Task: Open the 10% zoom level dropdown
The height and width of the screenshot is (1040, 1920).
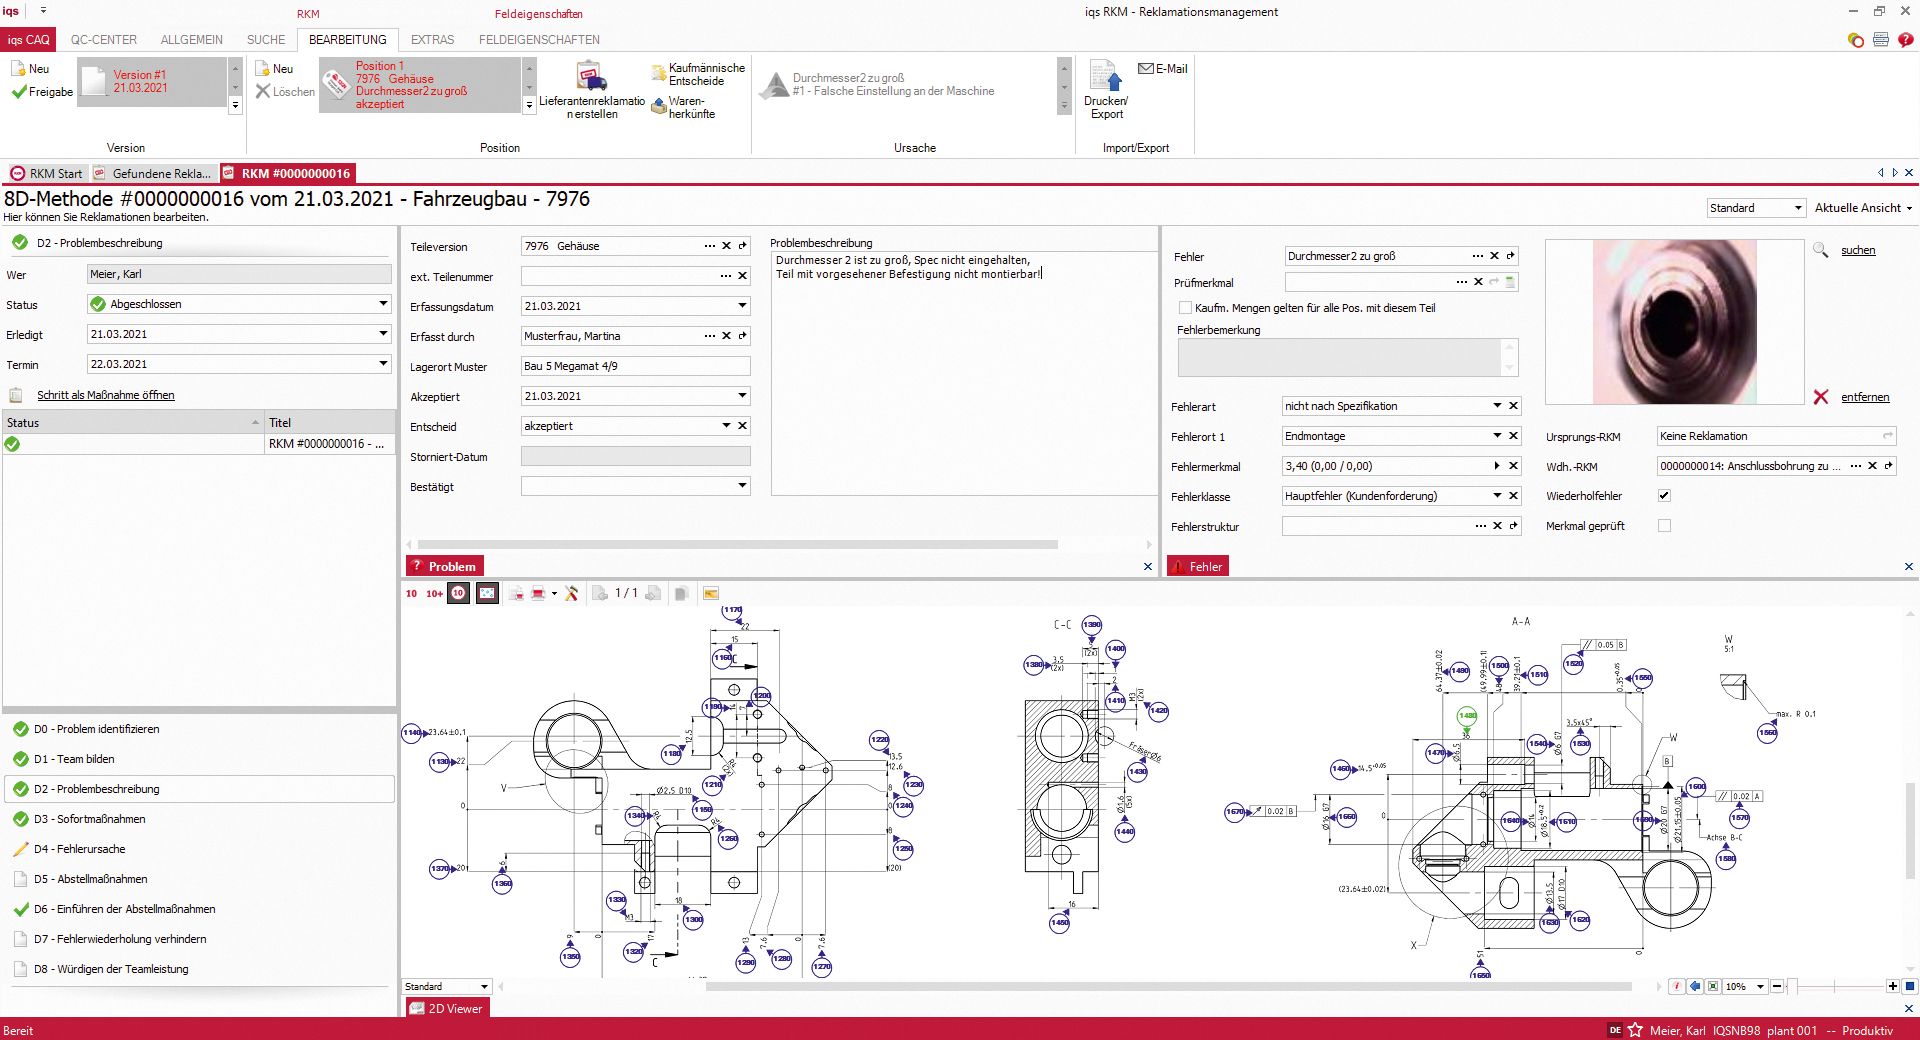Action: coord(1760,987)
